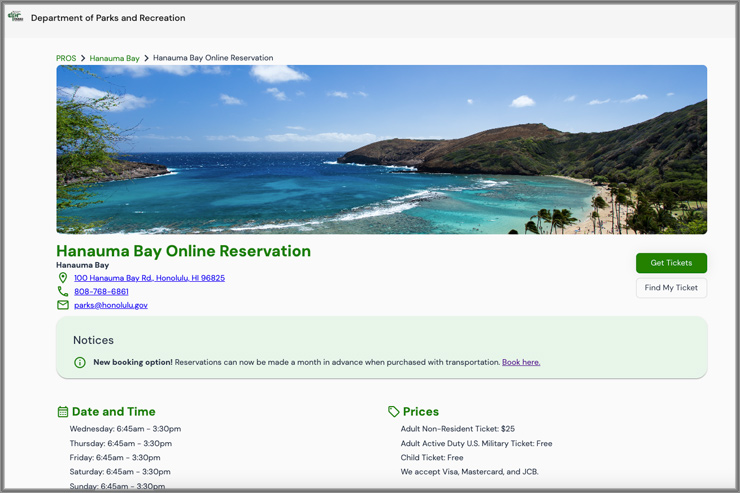Open the Hanauma Bay breadcrumb link
740x493 pixels.
click(x=114, y=59)
